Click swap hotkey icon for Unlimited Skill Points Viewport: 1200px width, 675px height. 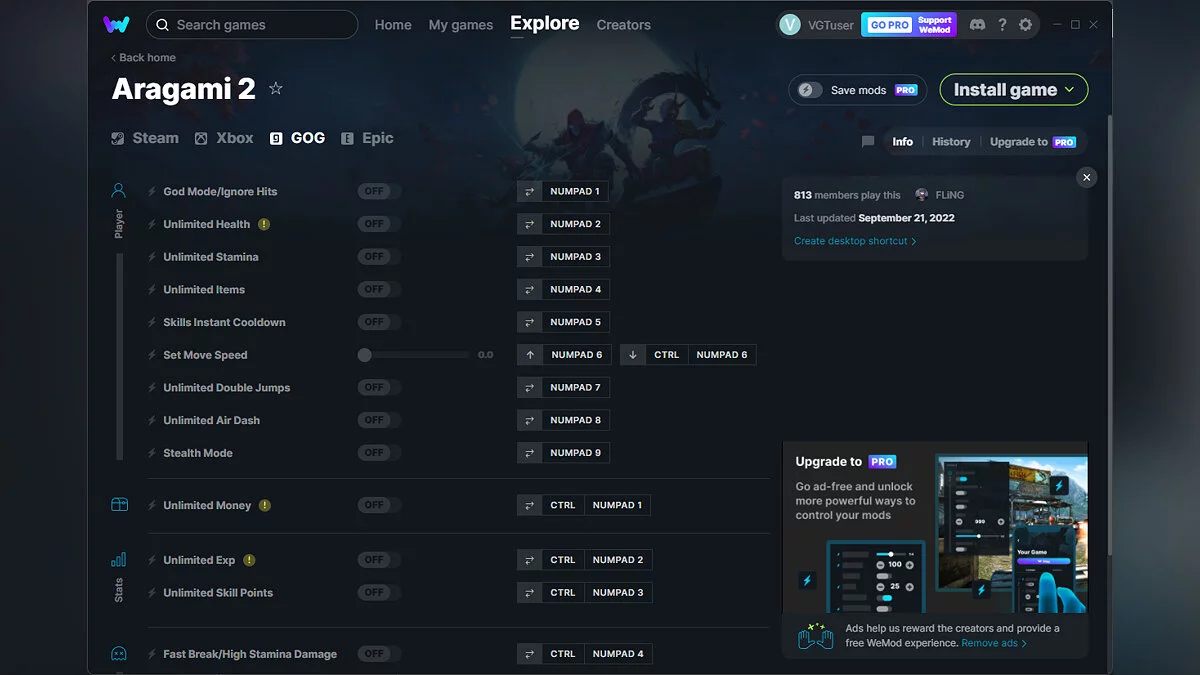(529, 593)
